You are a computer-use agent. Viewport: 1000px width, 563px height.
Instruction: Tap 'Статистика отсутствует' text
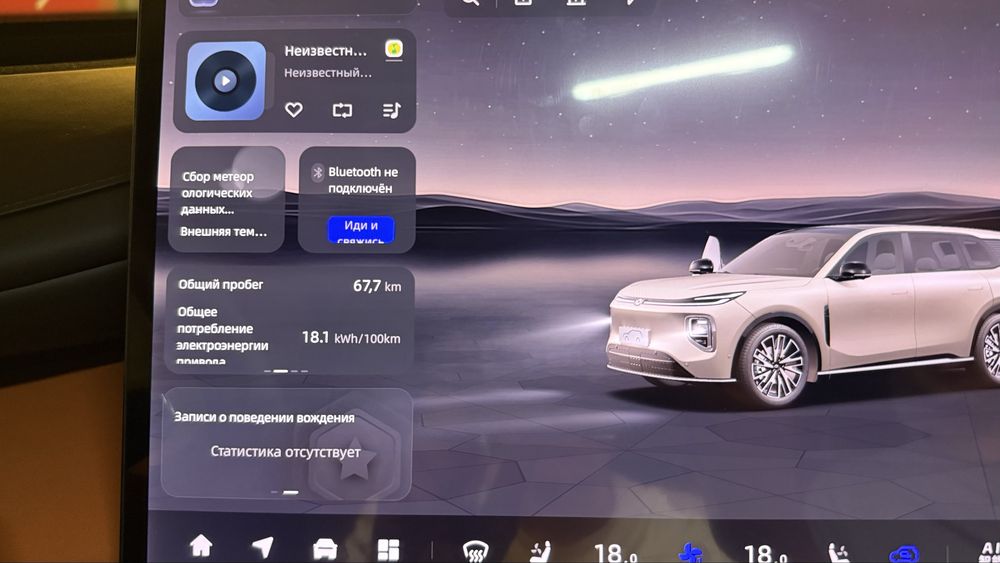pyautogui.click(x=285, y=451)
